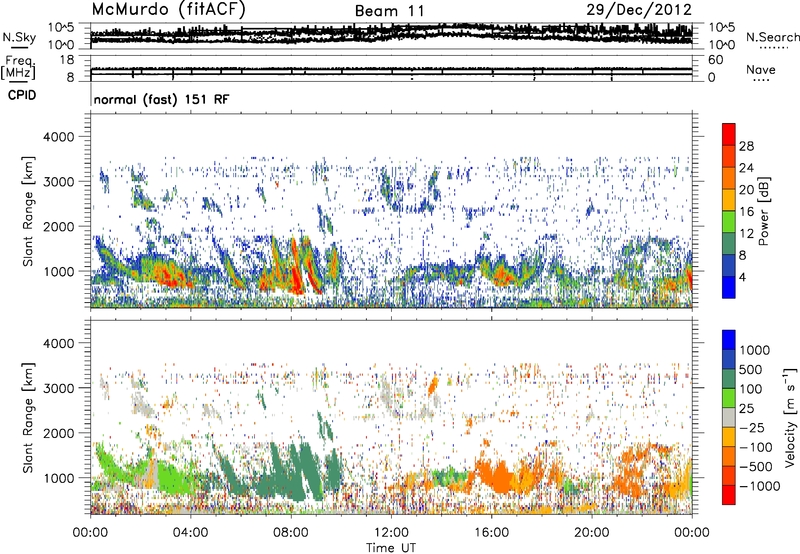The width and height of the screenshot is (800, 554).
Task: Click the orange velocity patch near 16:00
Action: coord(494,475)
